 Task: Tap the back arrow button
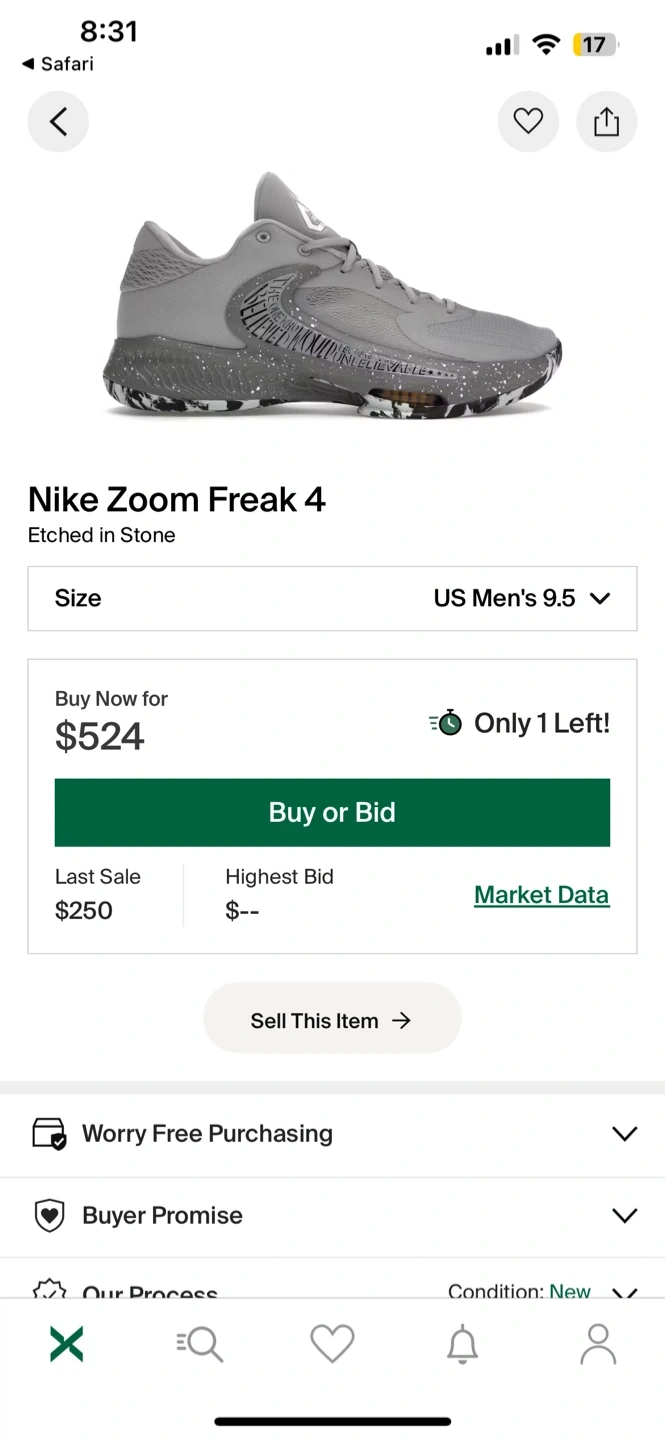coord(58,122)
